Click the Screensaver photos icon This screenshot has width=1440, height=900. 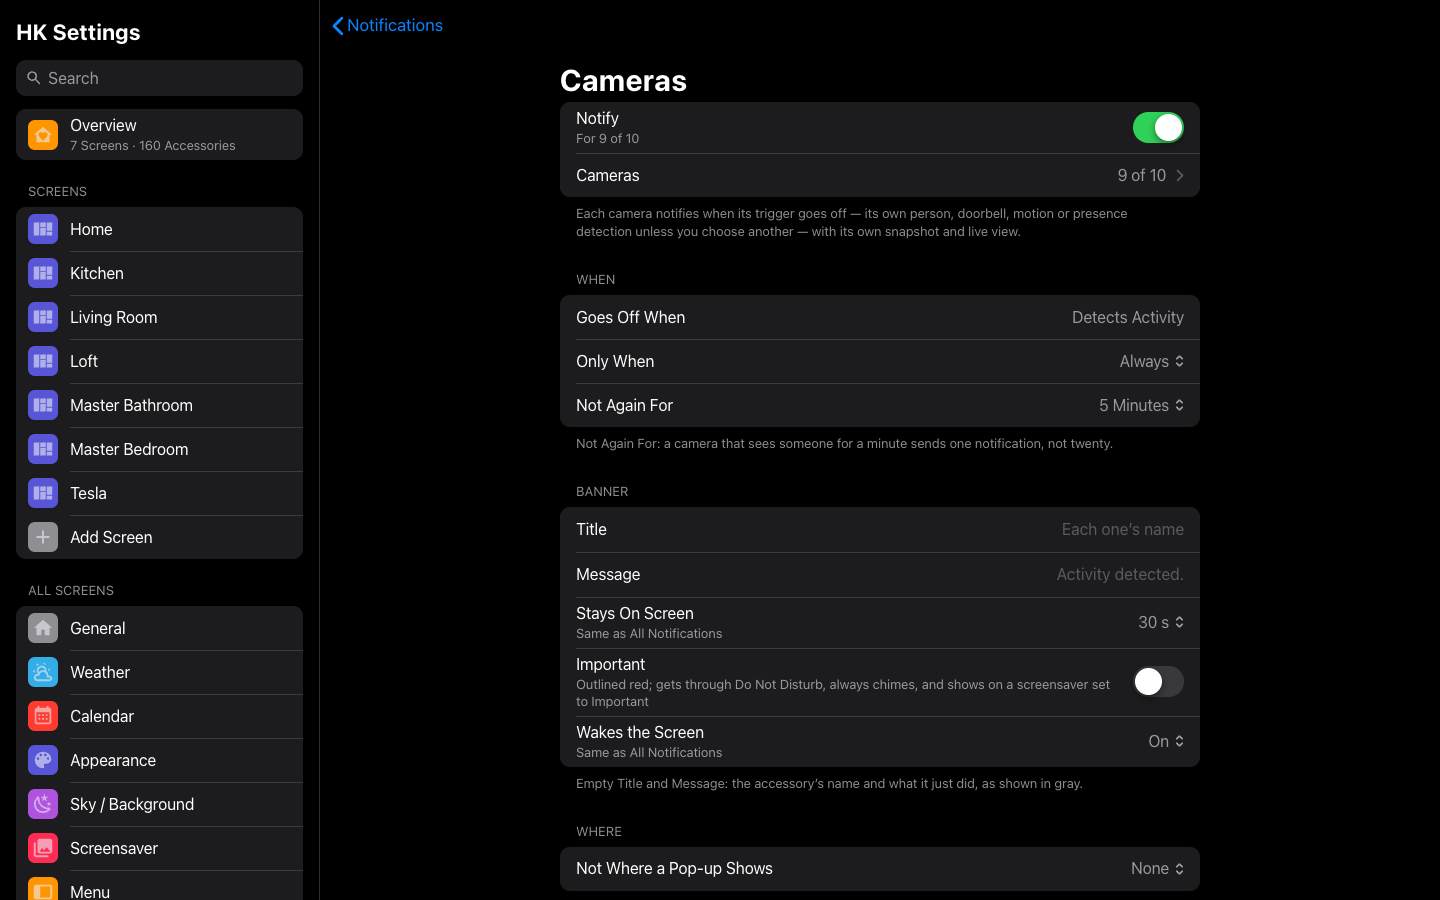tap(43, 848)
